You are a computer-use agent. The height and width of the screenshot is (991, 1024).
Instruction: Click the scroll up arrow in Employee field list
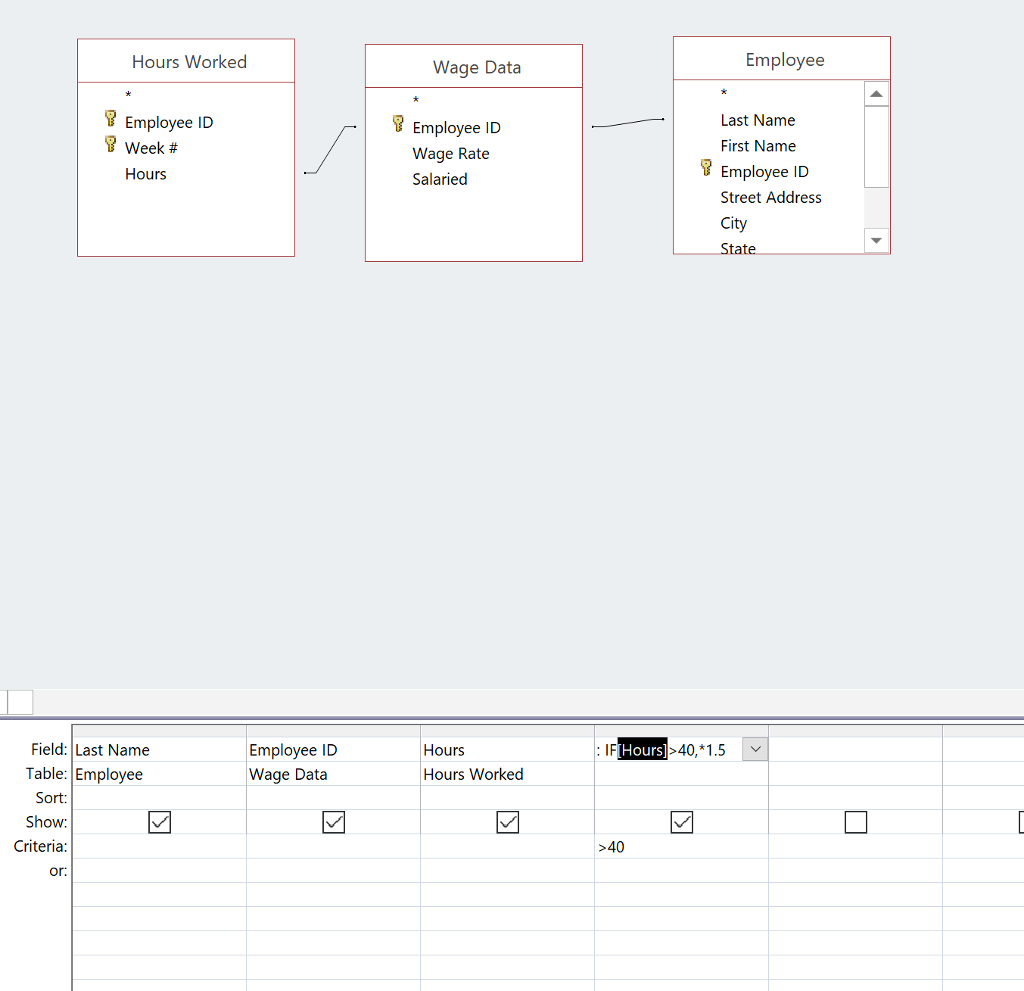pos(876,94)
